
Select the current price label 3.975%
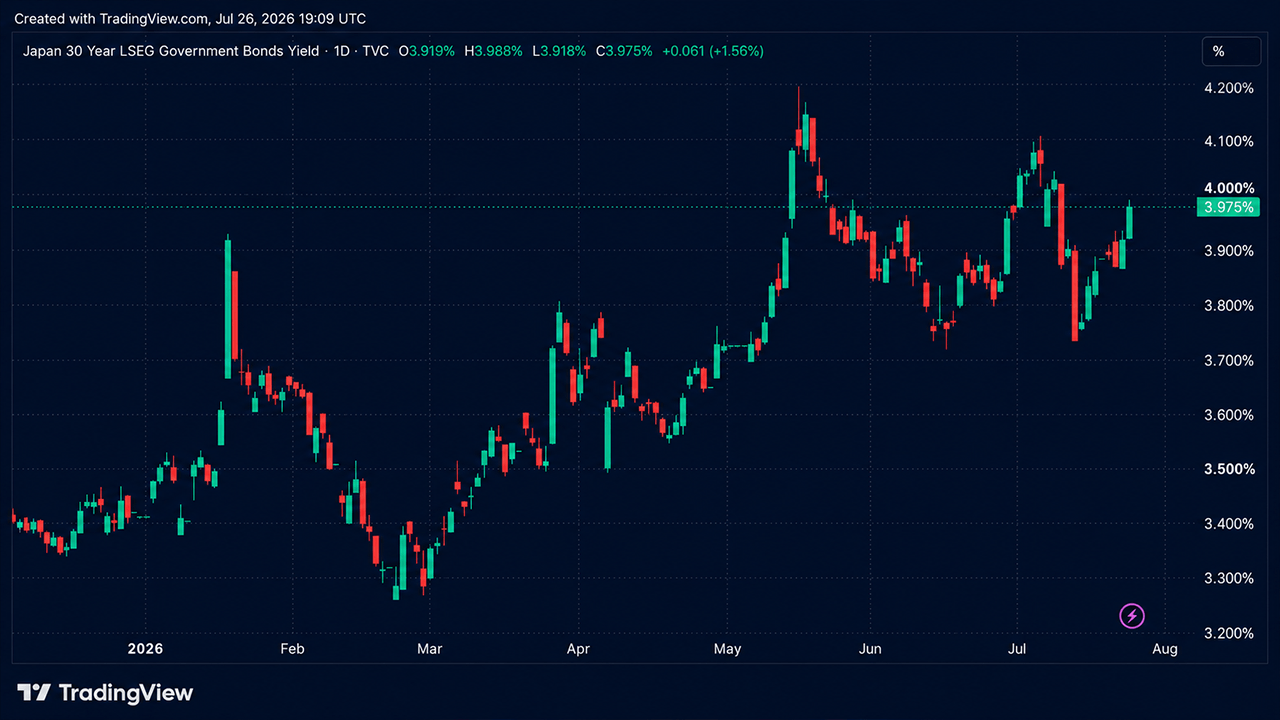tap(1228, 207)
